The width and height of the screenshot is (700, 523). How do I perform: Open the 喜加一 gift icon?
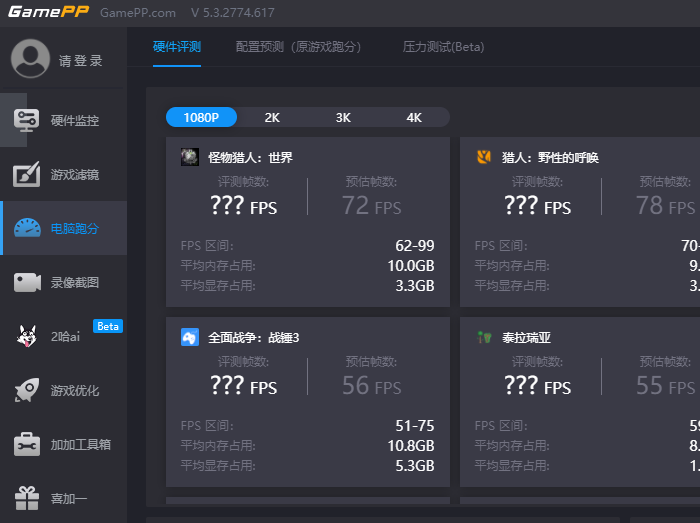(27, 498)
